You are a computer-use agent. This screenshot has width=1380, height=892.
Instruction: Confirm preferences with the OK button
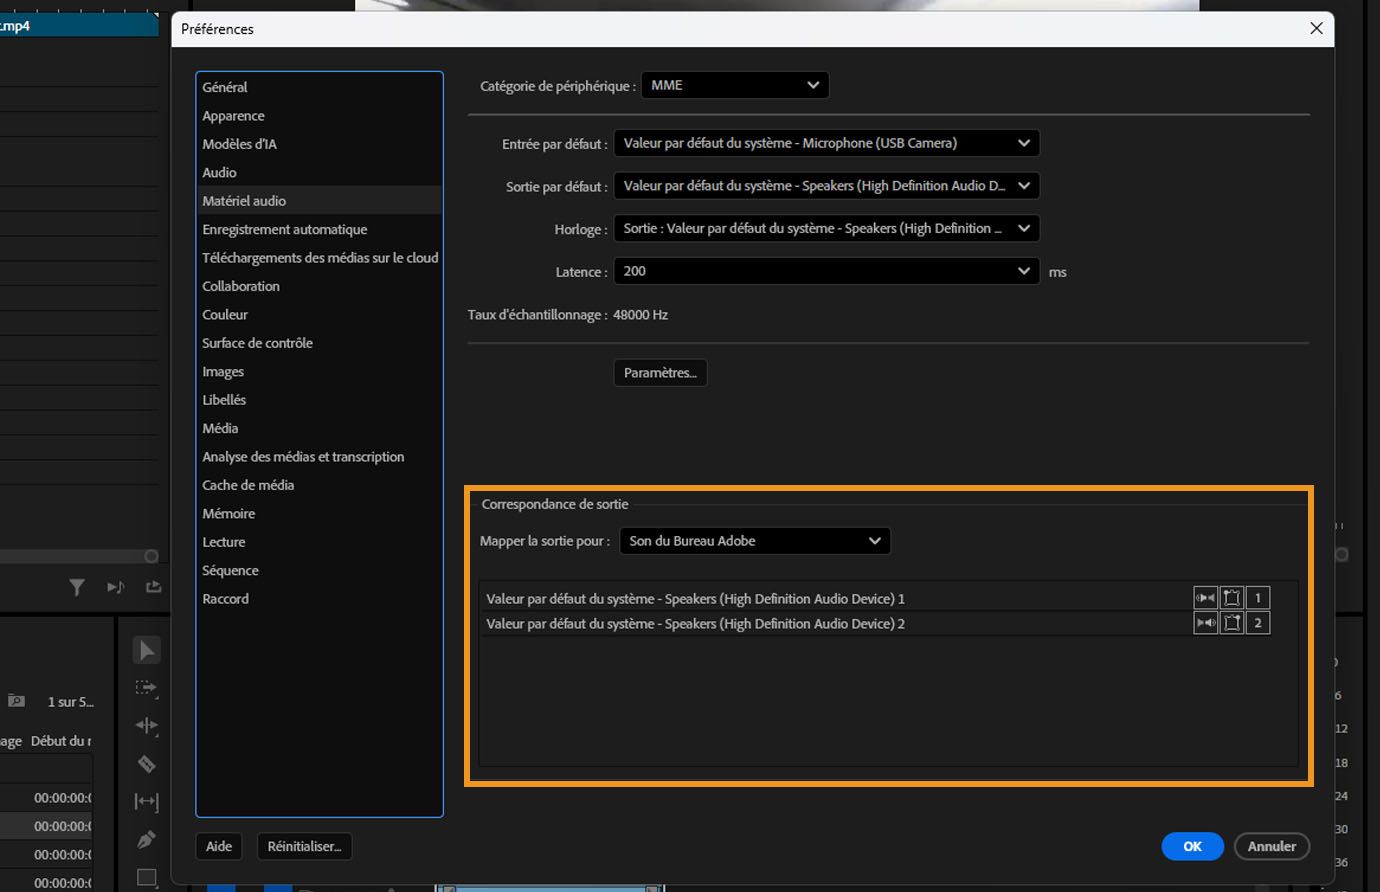click(x=1192, y=846)
